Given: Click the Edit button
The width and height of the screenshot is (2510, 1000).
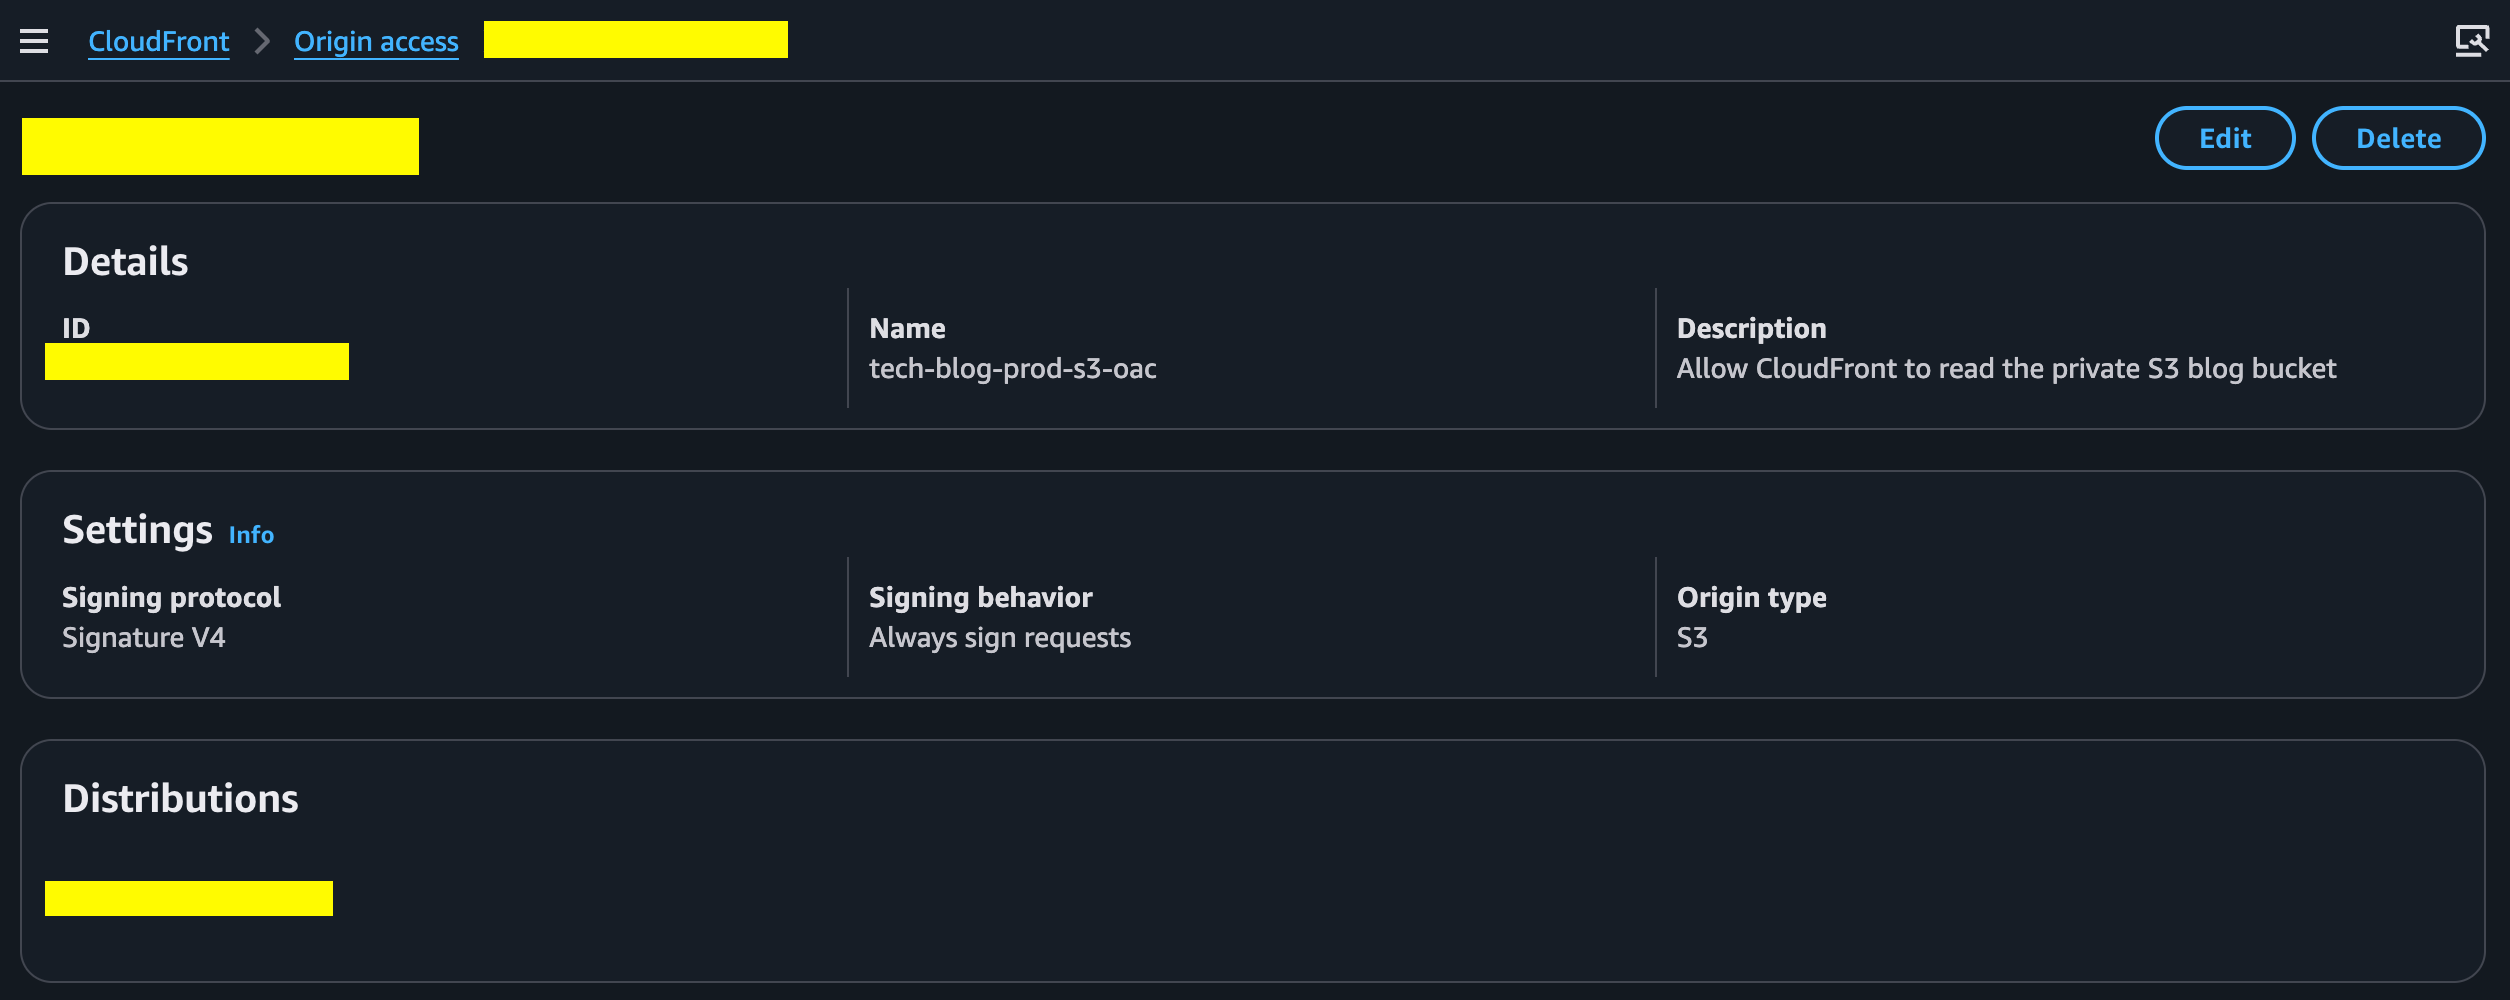Looking at the screenshot, I should coord(2224,138).
